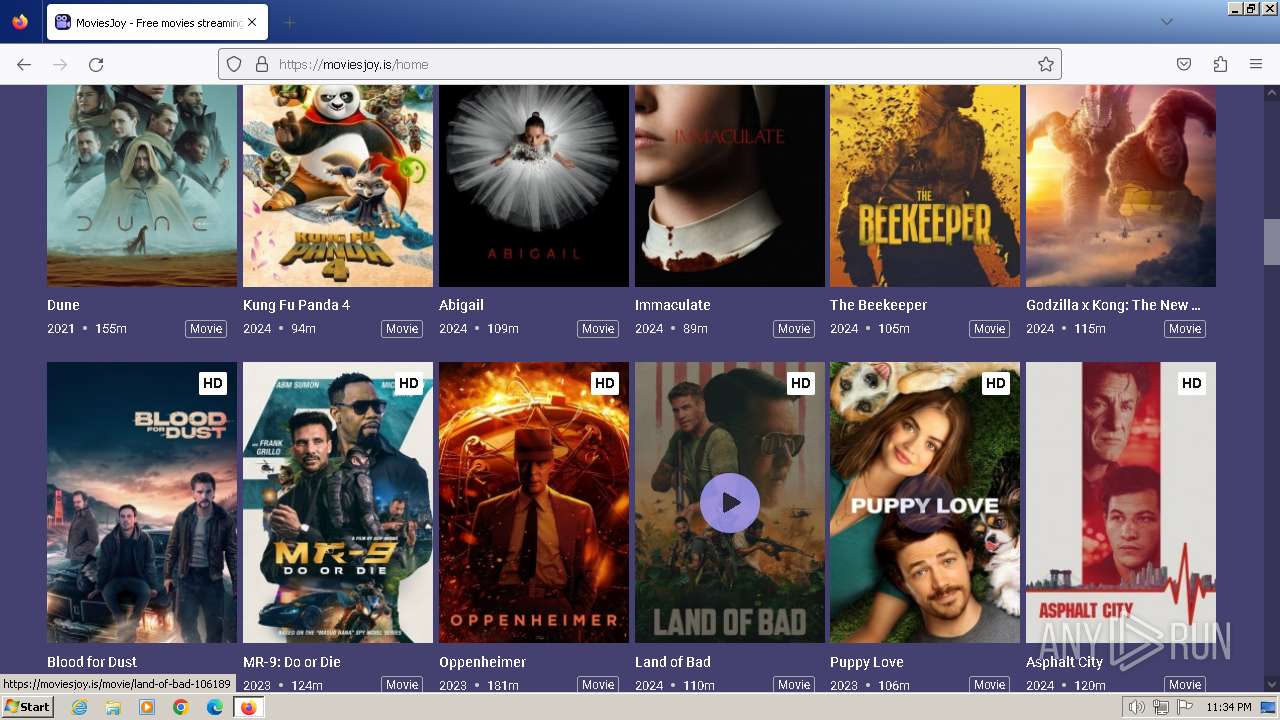Click HD badge on Oppenheimer poster
The width and height of the screenshot is (1280, 720).
point(604,383)
